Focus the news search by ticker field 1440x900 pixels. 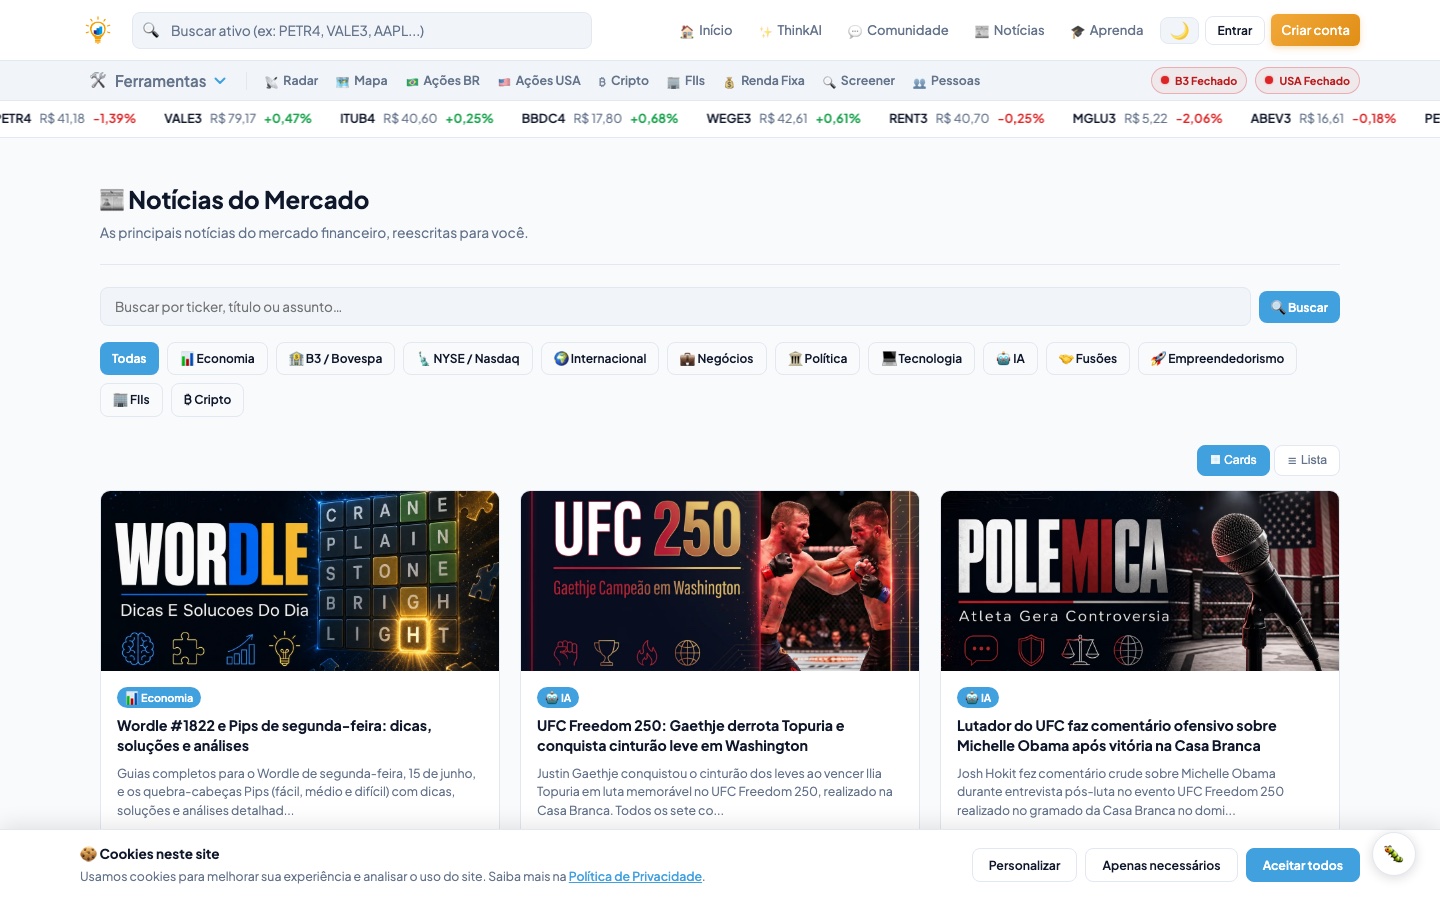(x=675, y=307)
